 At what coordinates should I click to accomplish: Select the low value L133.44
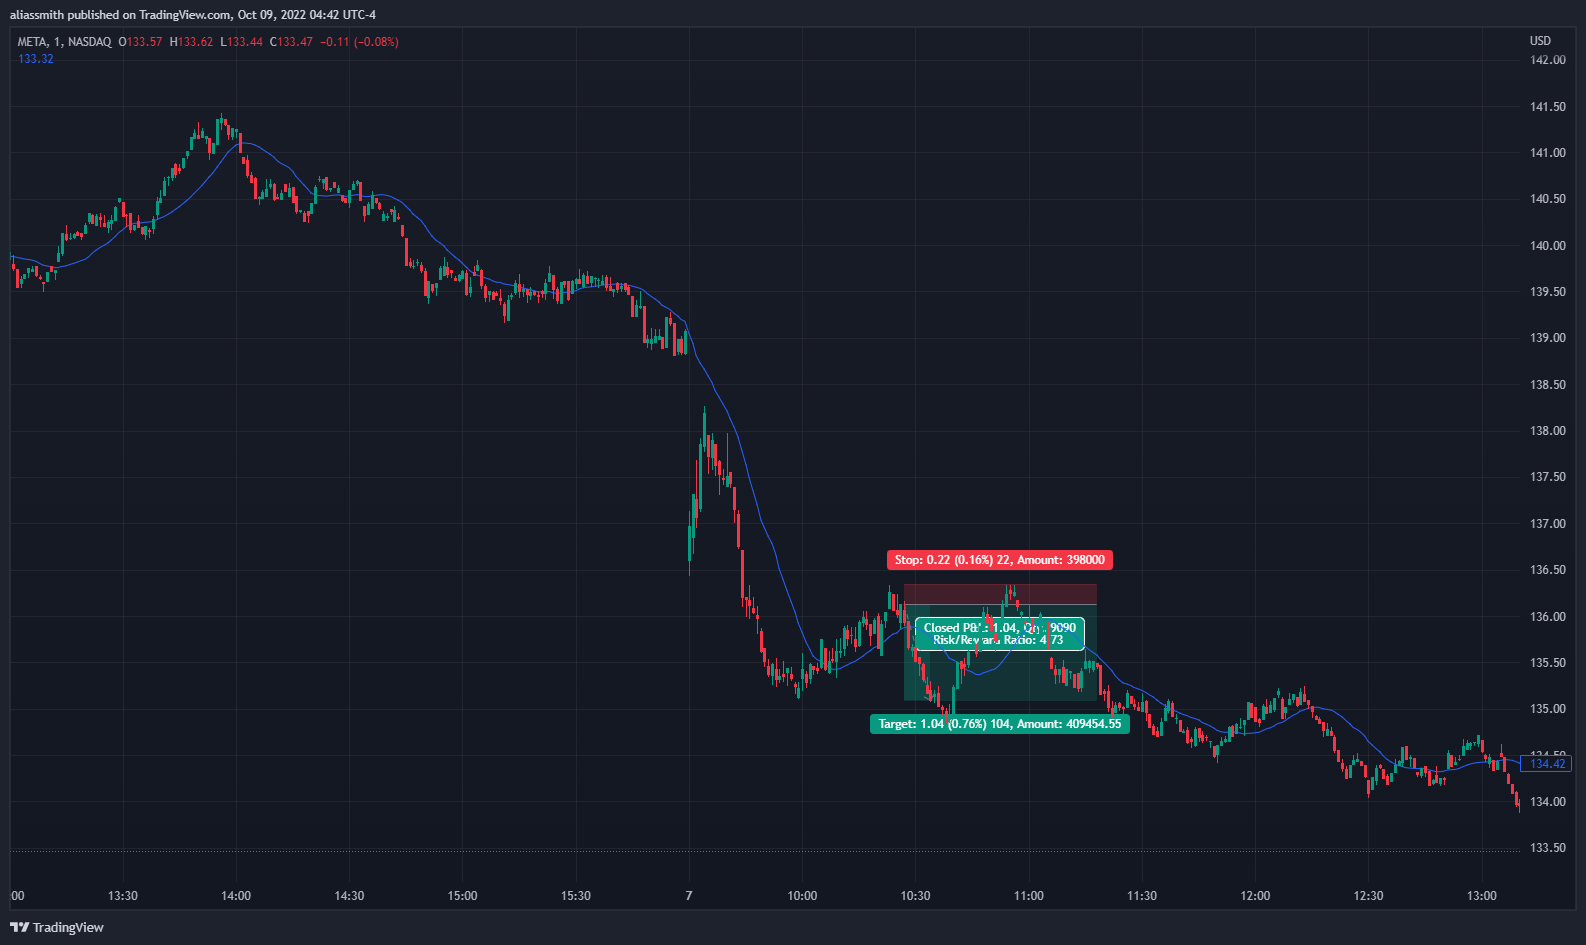pyautogui.click(x=242, y=42)
